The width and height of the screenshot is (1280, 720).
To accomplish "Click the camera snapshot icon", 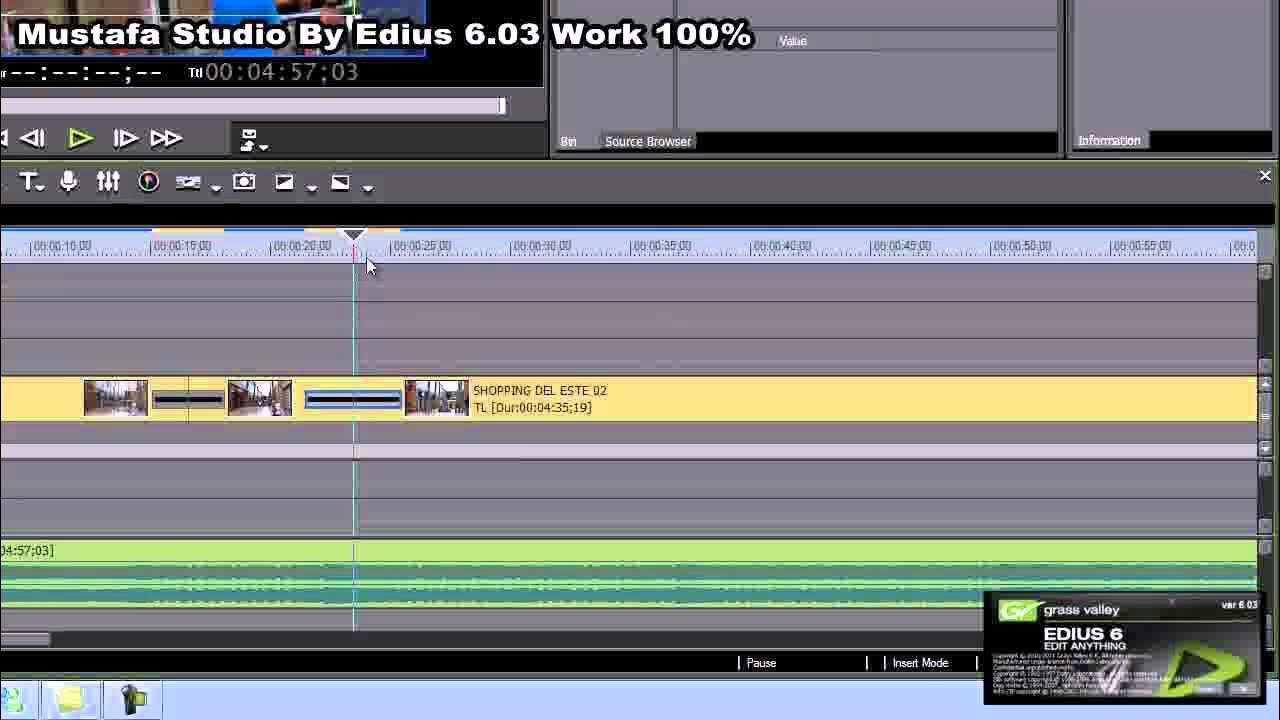I will coord(244,182).
